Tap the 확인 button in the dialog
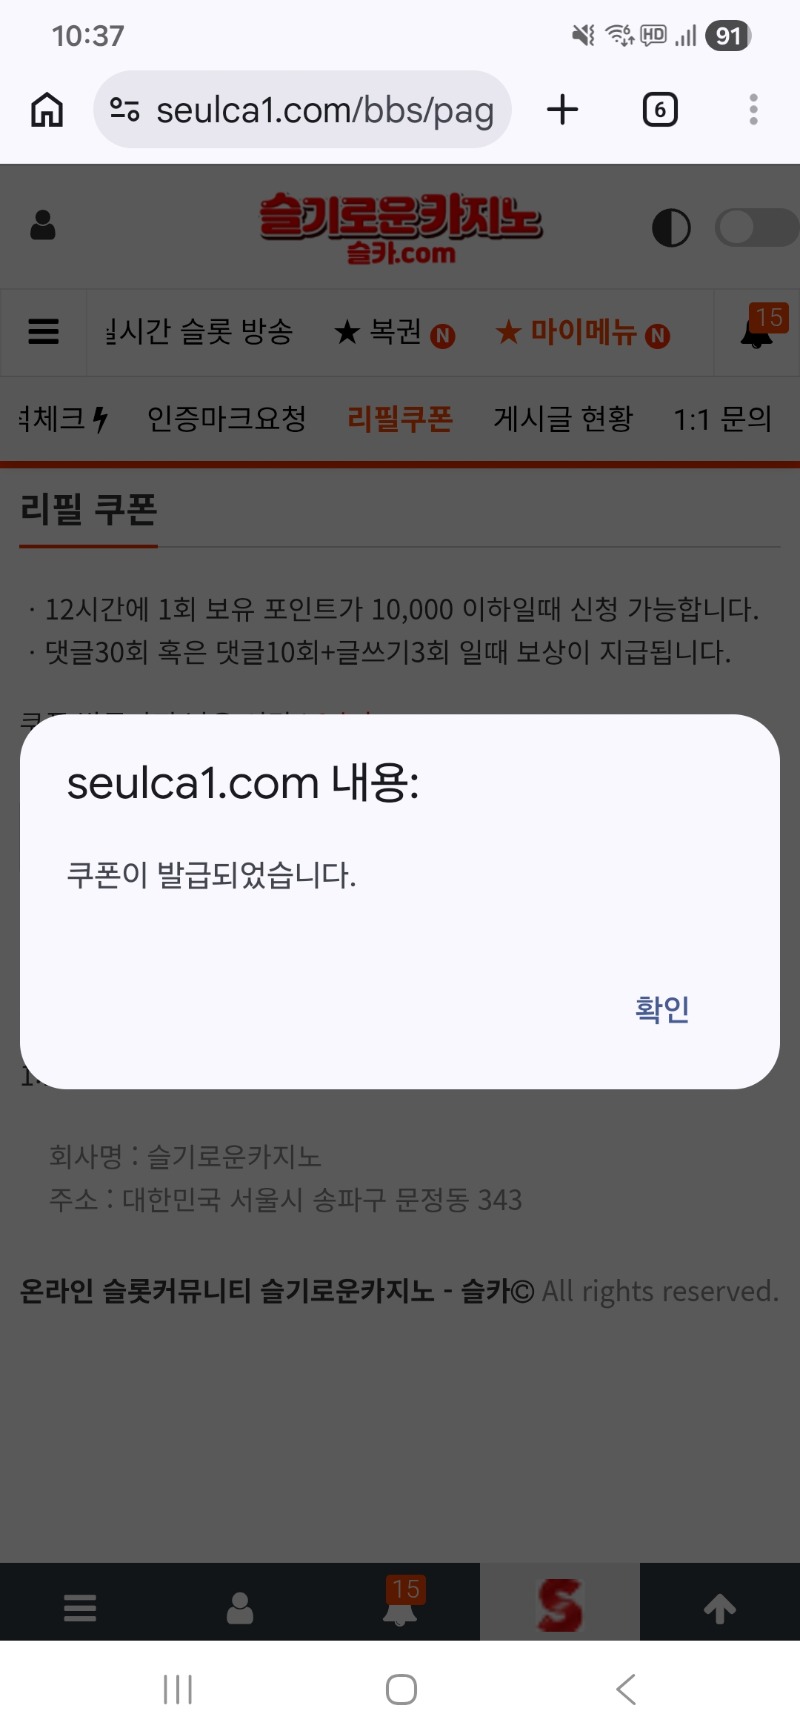 point(662,1008)
